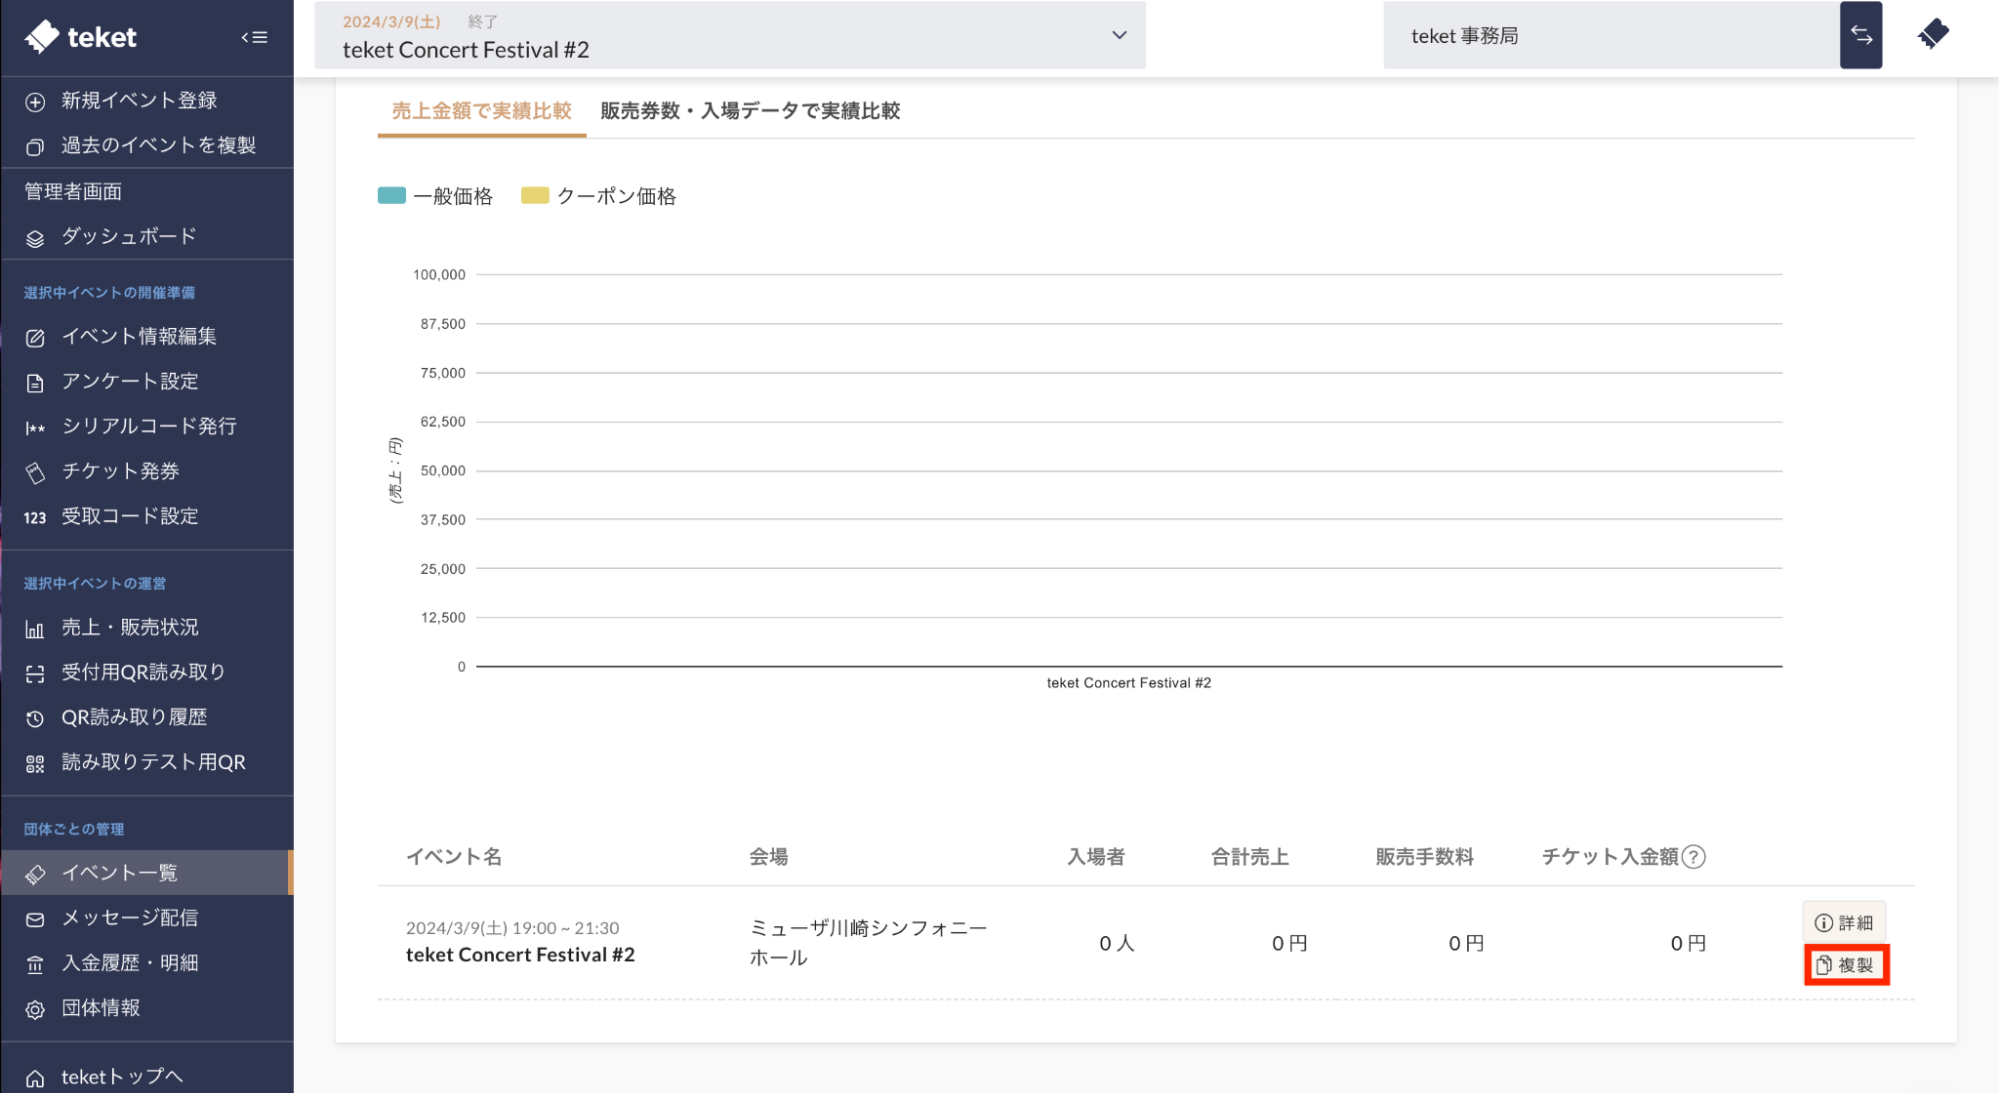
Task: Click the gear icon beside 団体情報
Action: (x=35, y=1009)
